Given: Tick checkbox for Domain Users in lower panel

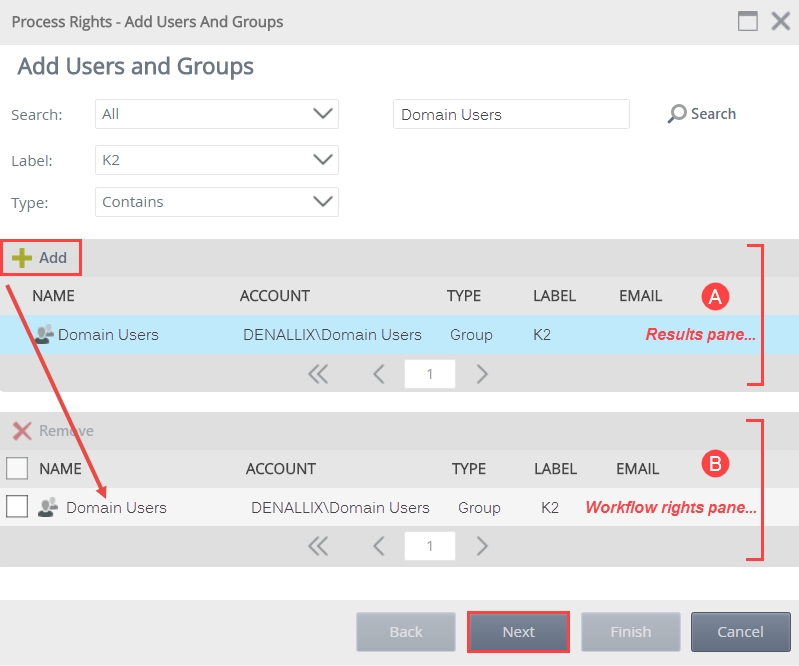Looking at the screenshot, I should point(17,507).
